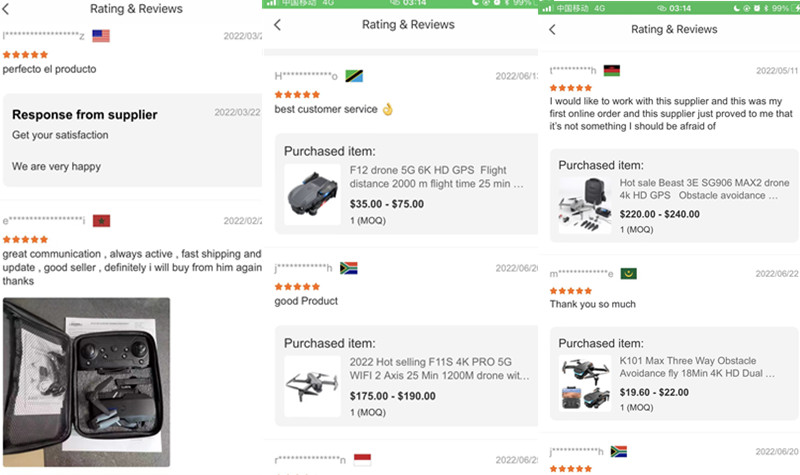Enlarge the review photo of the drone case
The image size is (800, 475).
[86, 382]
